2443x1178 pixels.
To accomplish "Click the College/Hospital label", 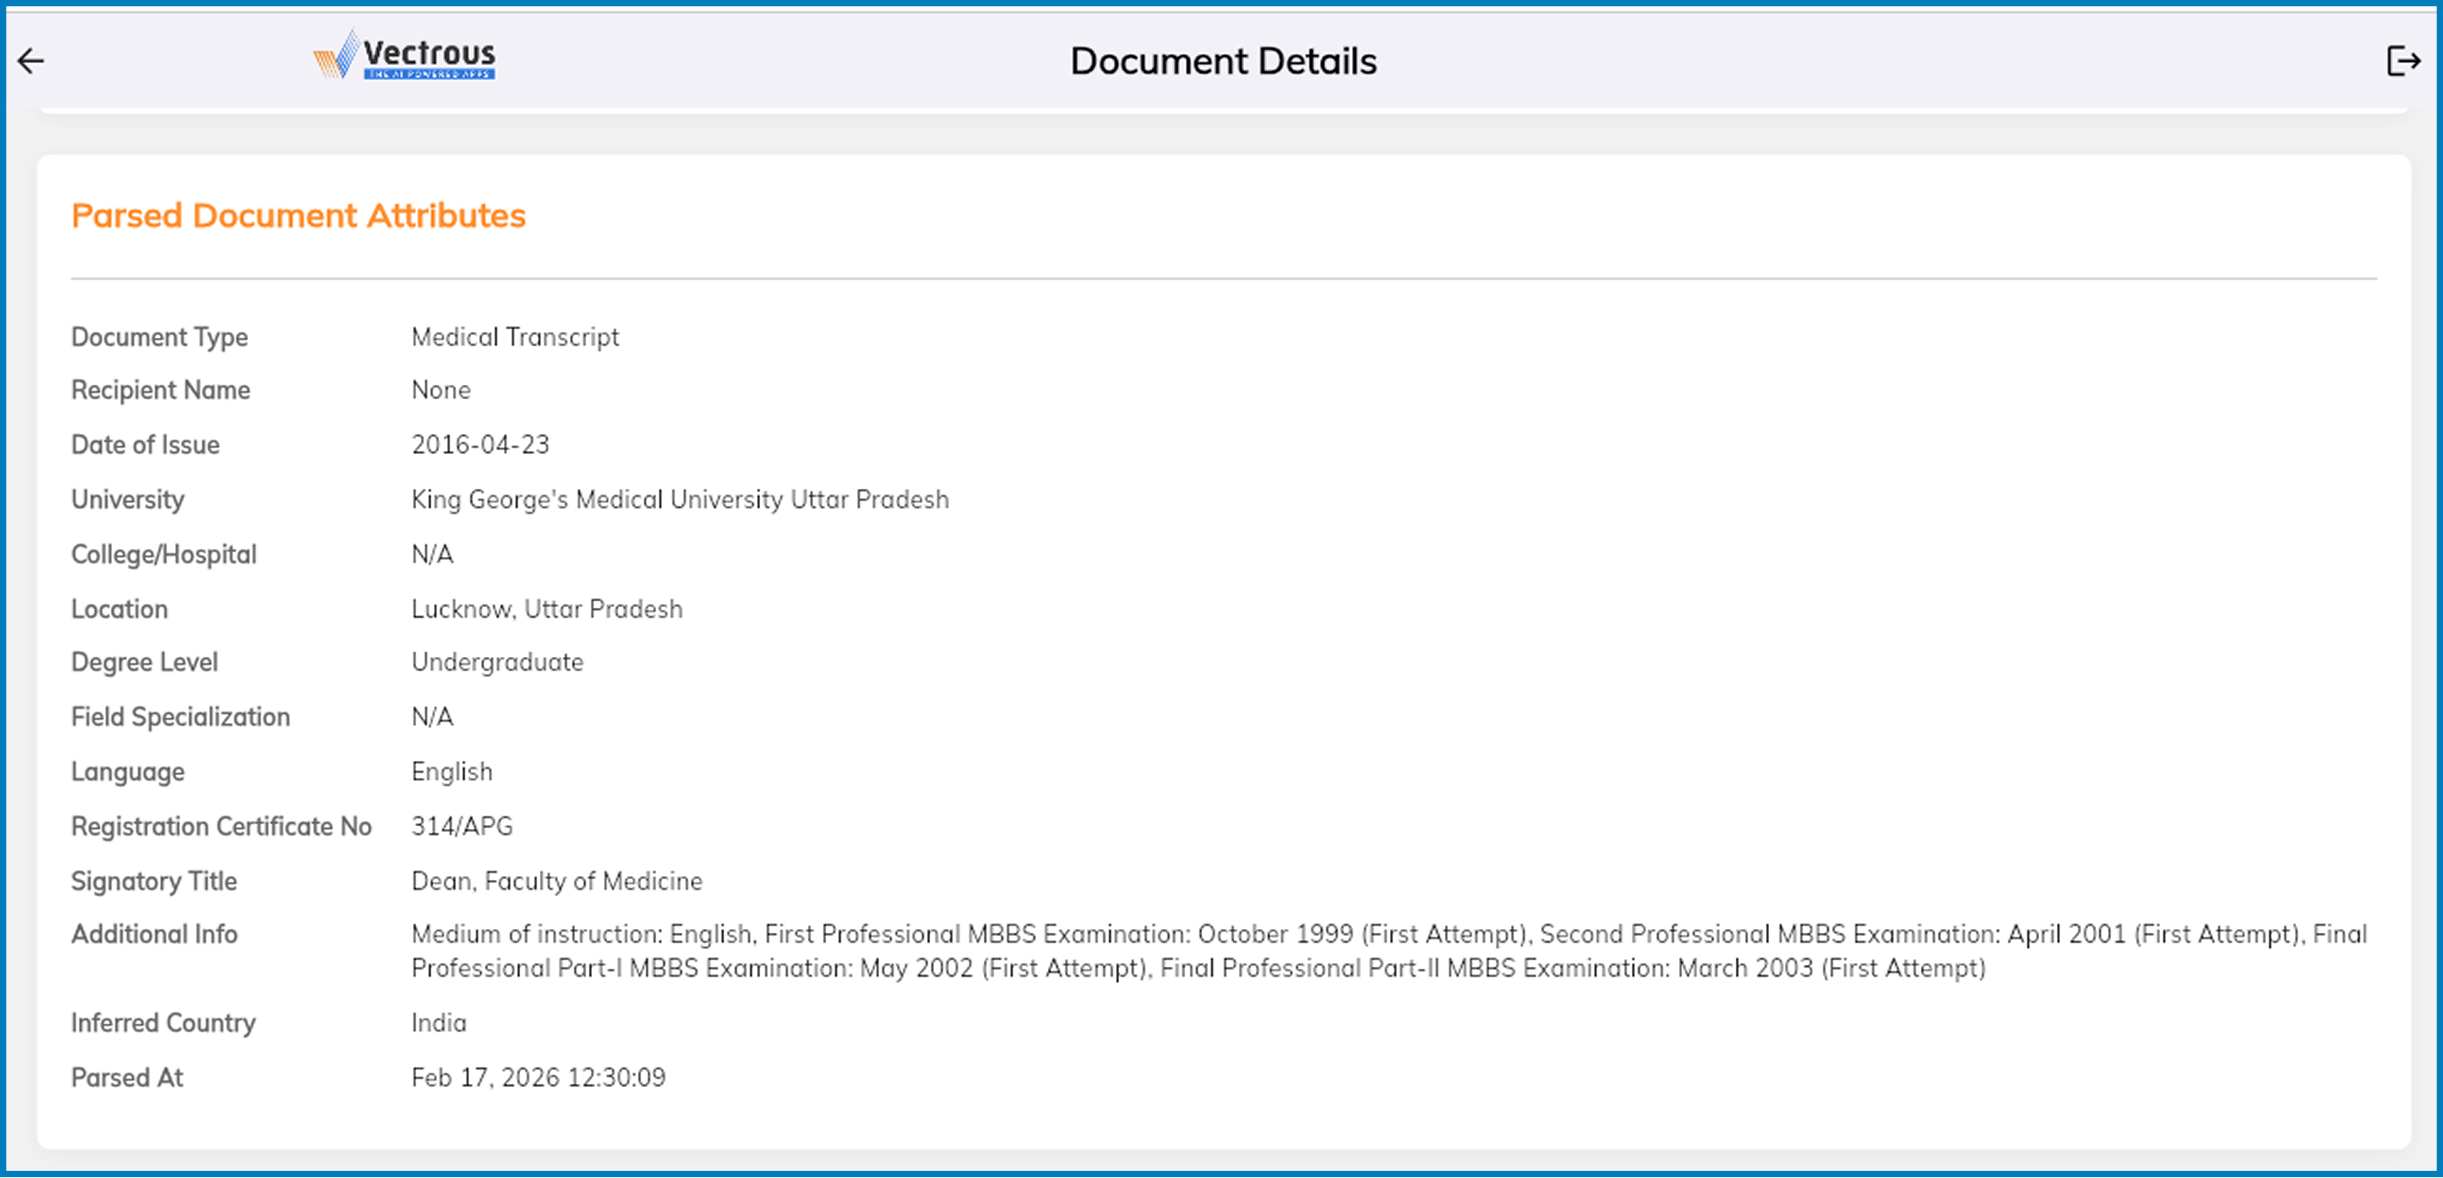I will [x=163, y=554].
